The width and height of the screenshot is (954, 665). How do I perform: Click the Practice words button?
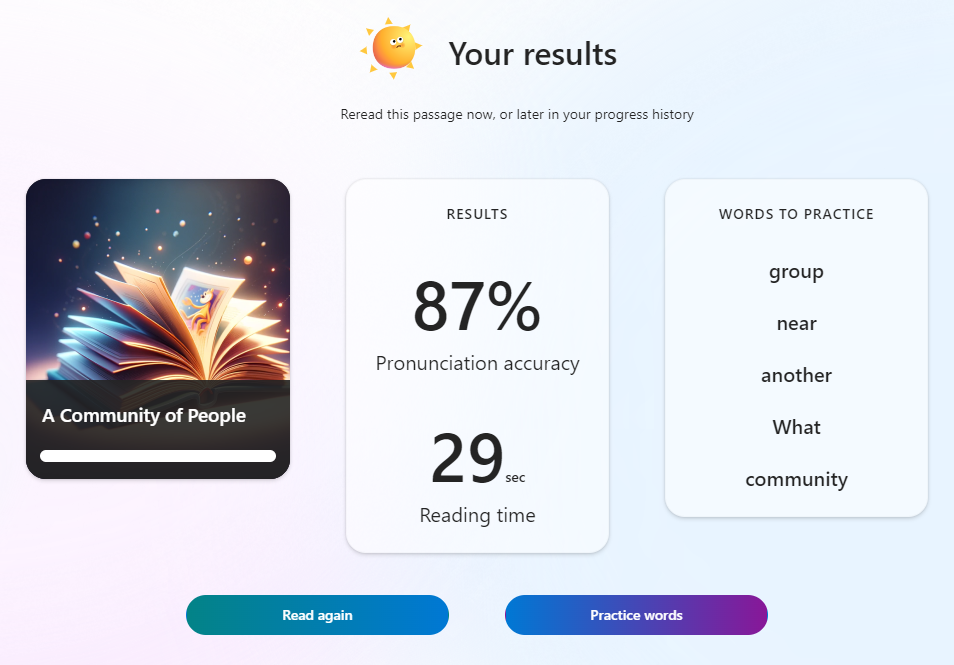[636, 615]
